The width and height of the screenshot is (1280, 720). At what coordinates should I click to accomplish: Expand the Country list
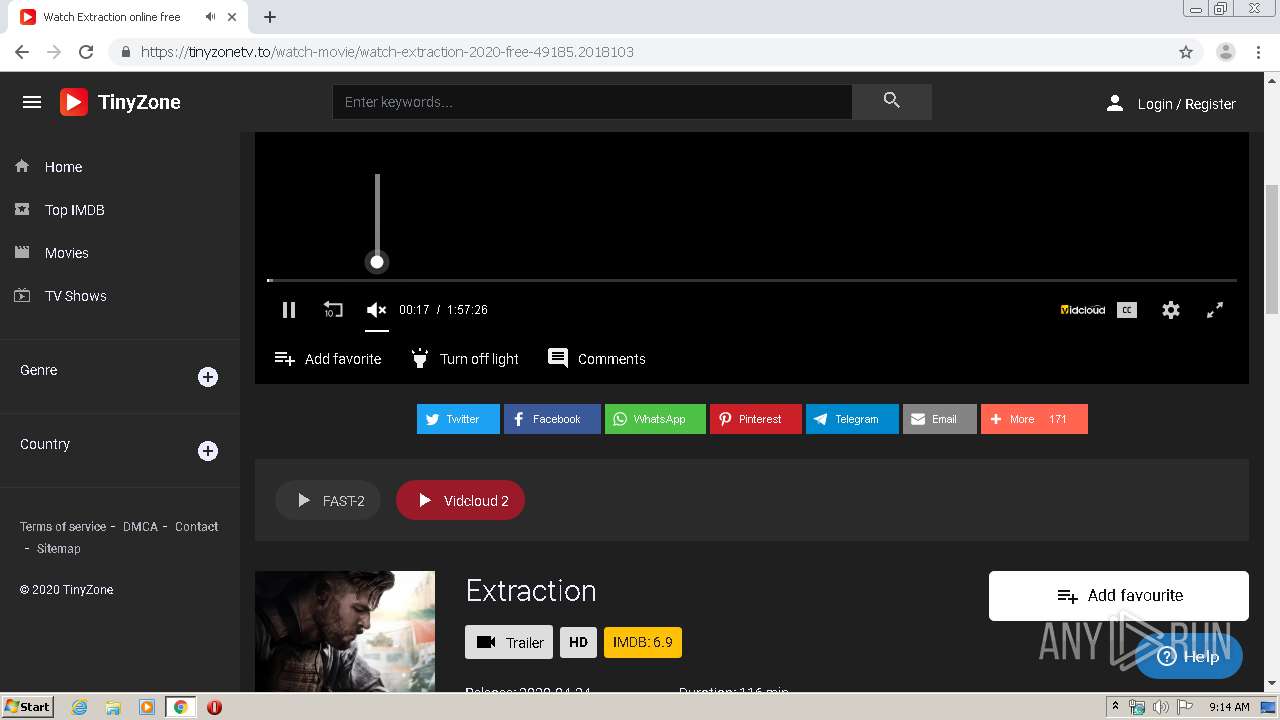point(208,451)
